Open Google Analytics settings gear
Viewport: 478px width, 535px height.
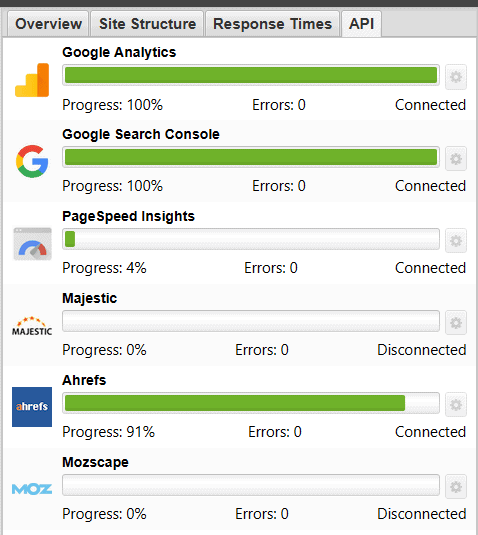[x=456, y=77]
